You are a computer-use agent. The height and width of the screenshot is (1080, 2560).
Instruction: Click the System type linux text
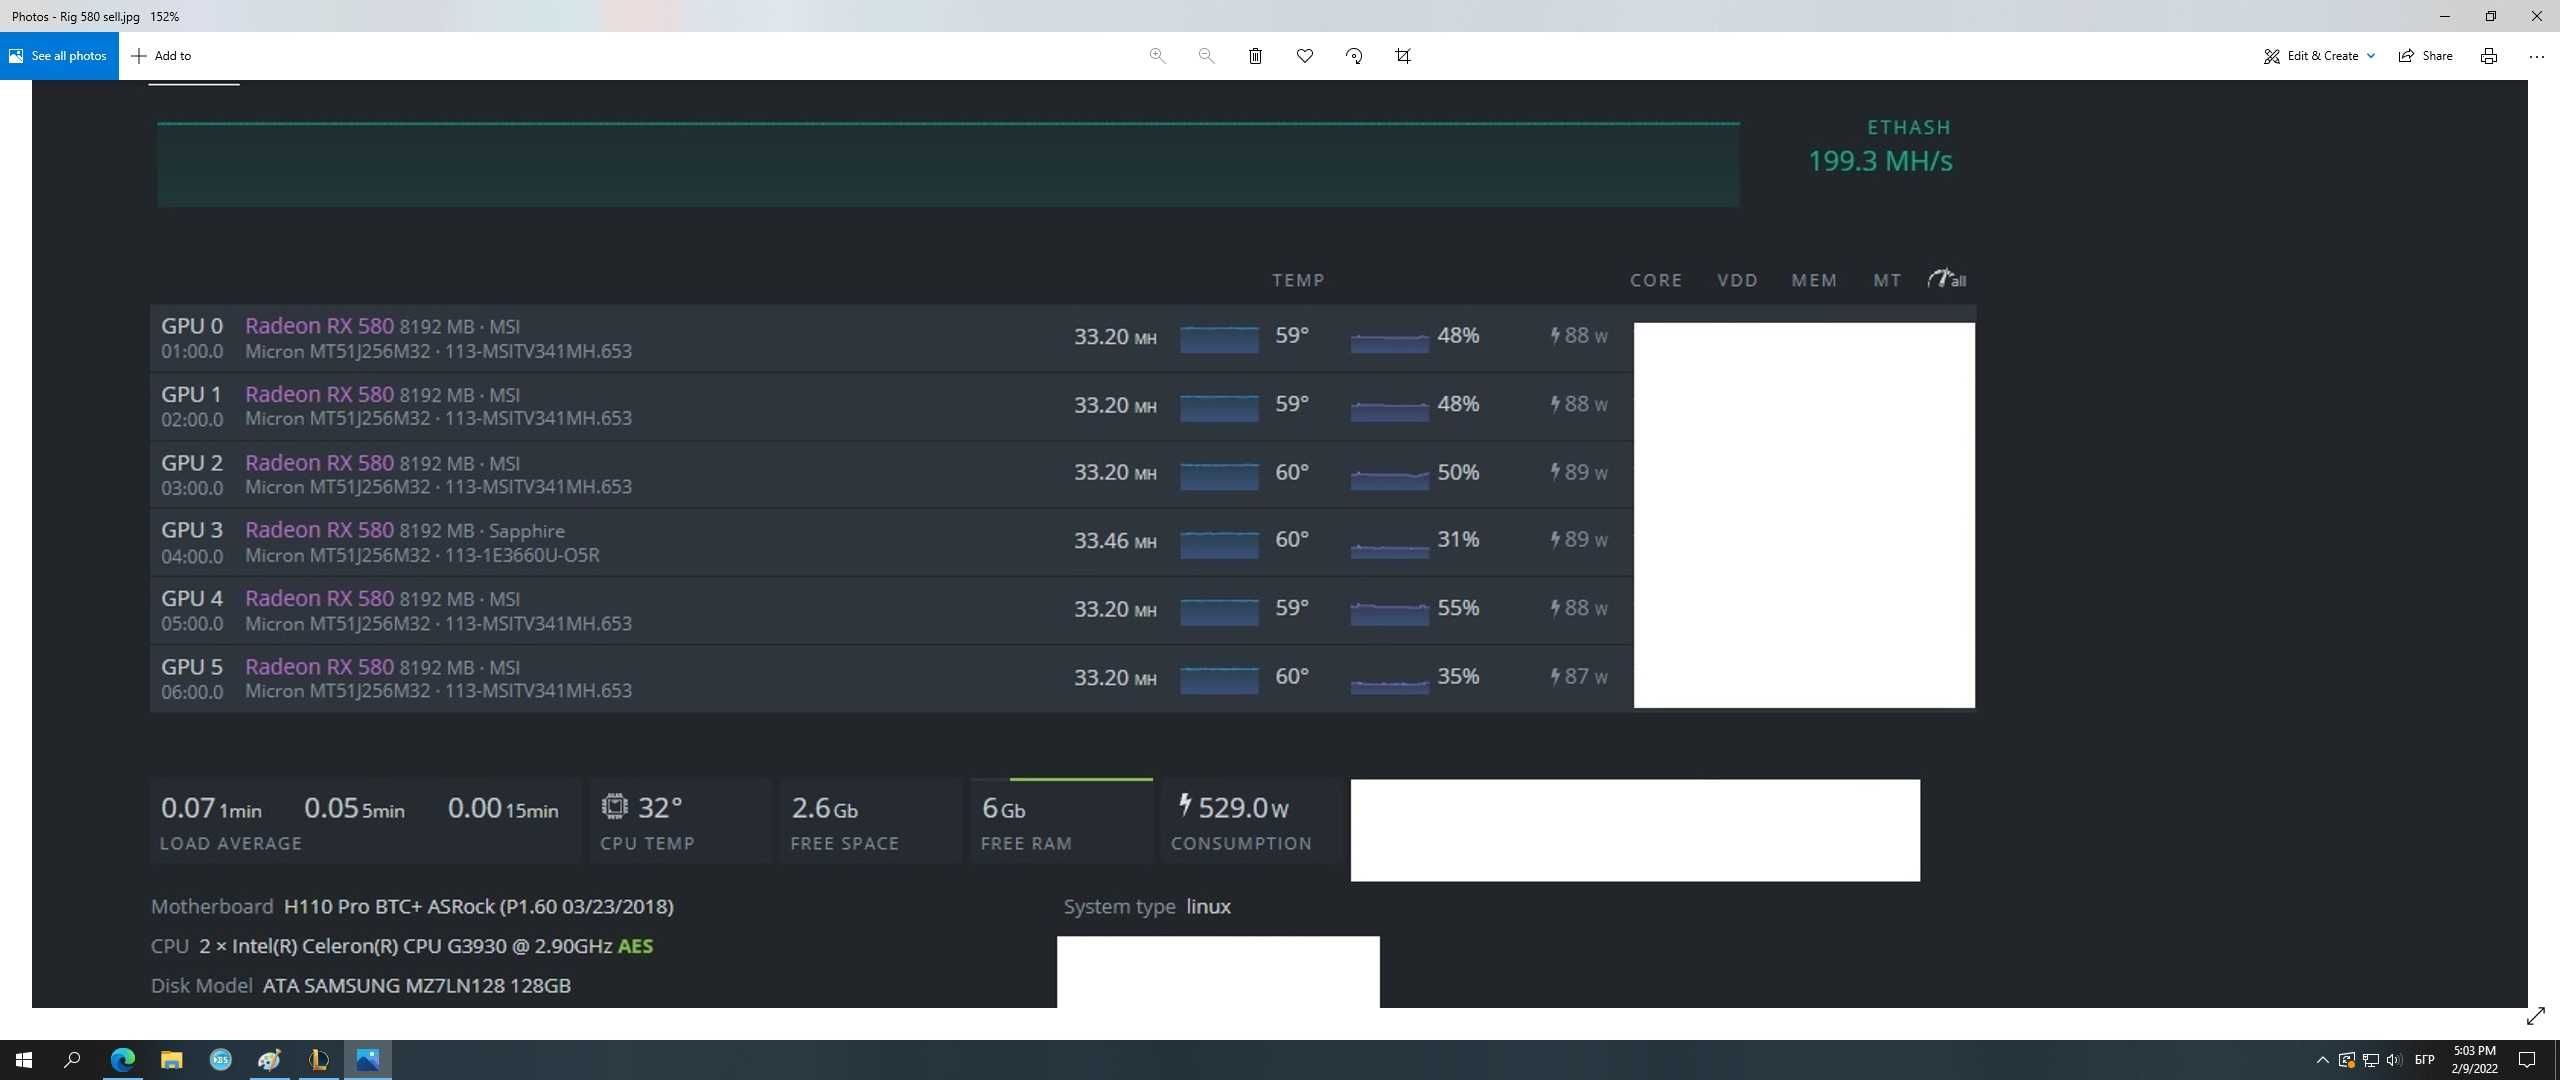tap(1147, 907)
